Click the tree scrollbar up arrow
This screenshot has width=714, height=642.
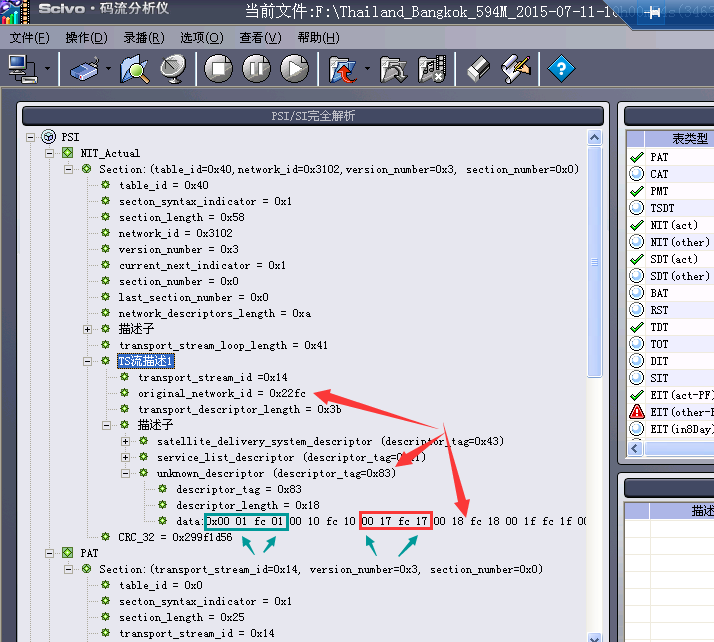(x=594, y=137)
